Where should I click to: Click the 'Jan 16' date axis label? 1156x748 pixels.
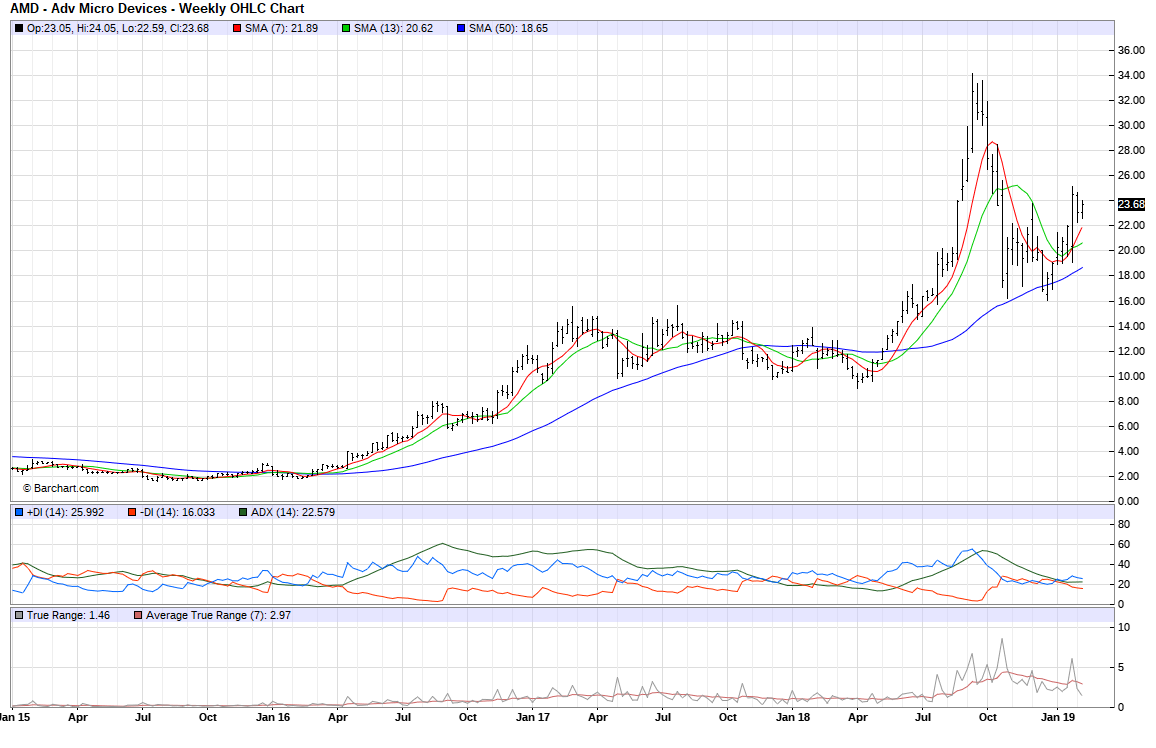(273, 717)
